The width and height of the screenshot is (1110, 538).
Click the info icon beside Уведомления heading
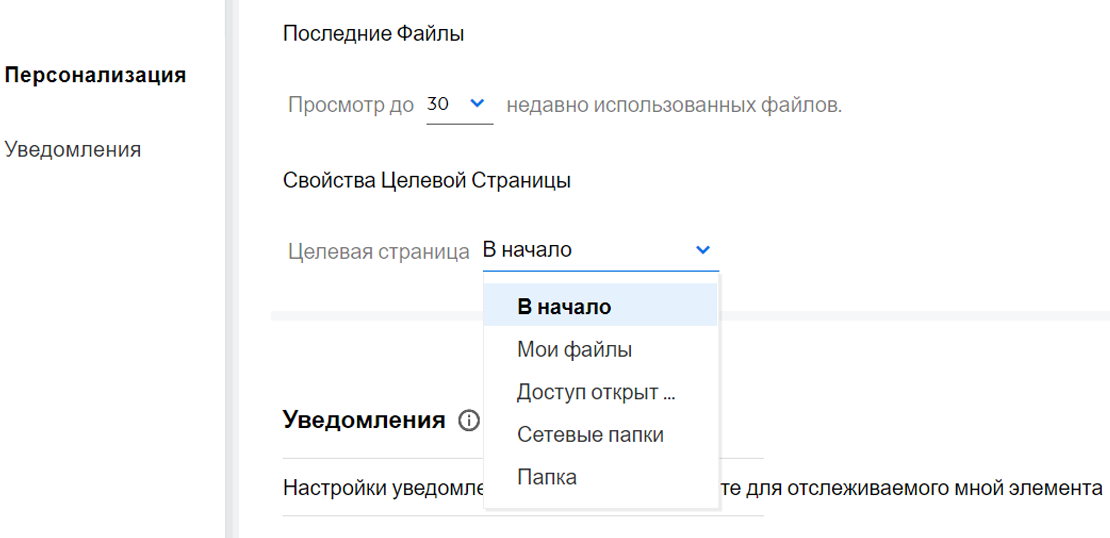point(468,421)
